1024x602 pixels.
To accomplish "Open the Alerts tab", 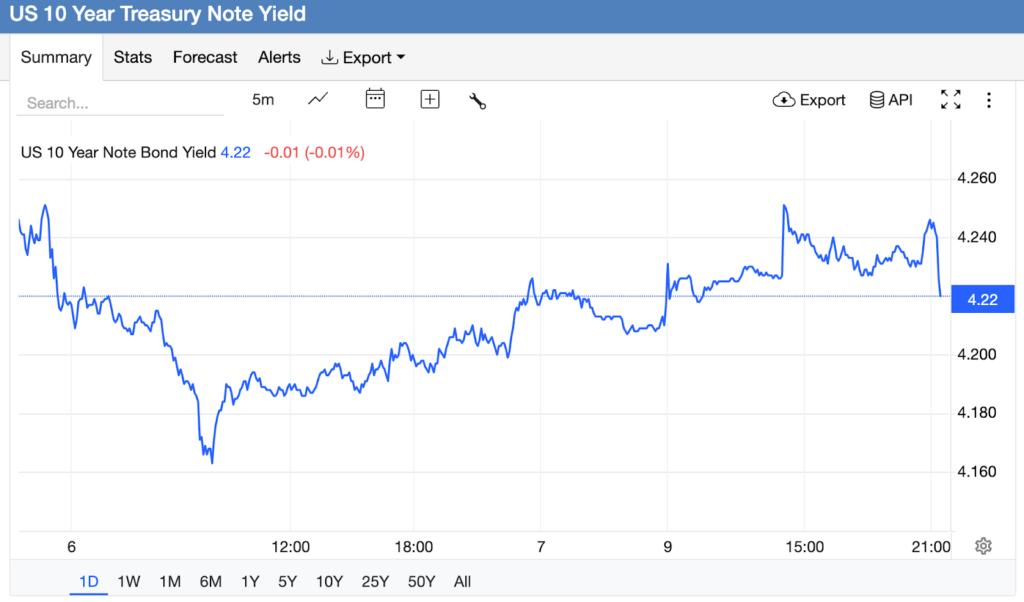I will click(x=279, y=57).
